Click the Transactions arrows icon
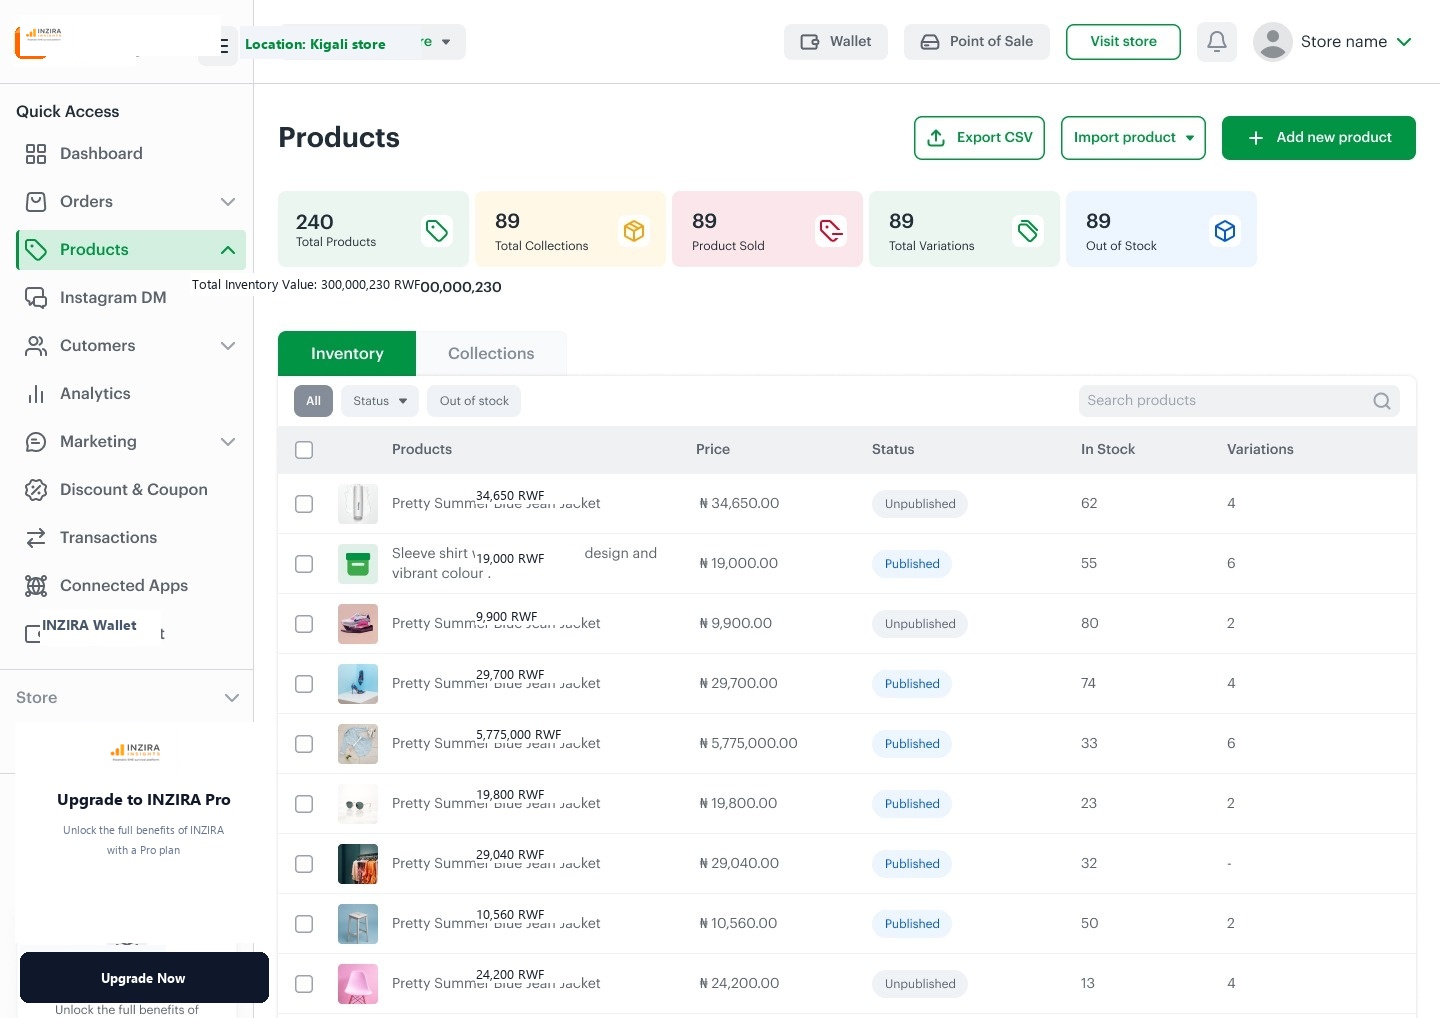 click(36, 538)
